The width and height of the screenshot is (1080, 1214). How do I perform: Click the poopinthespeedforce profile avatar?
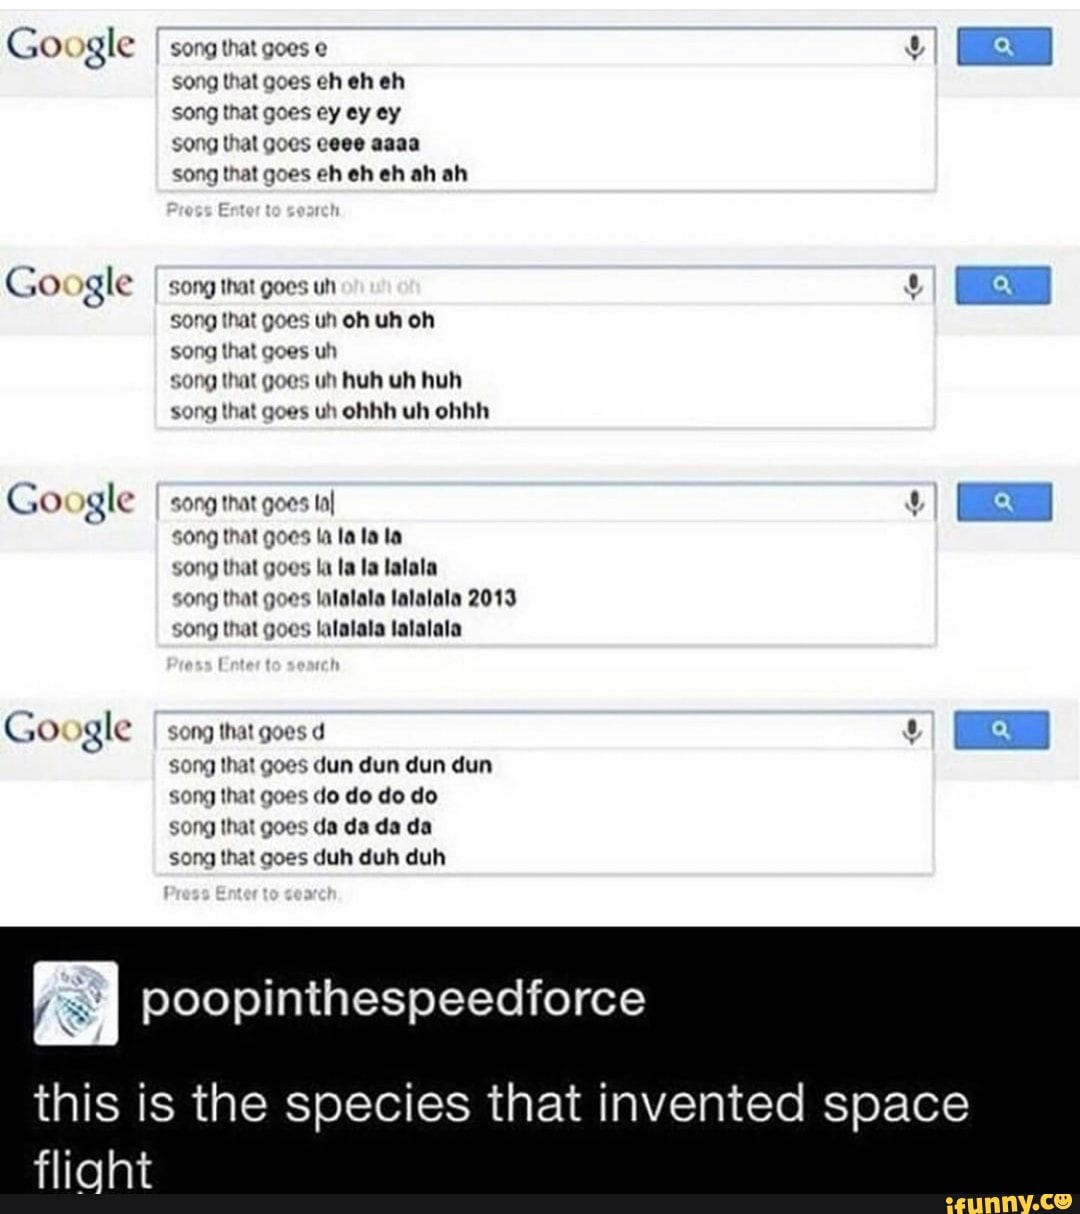(x=76, y=1003)
